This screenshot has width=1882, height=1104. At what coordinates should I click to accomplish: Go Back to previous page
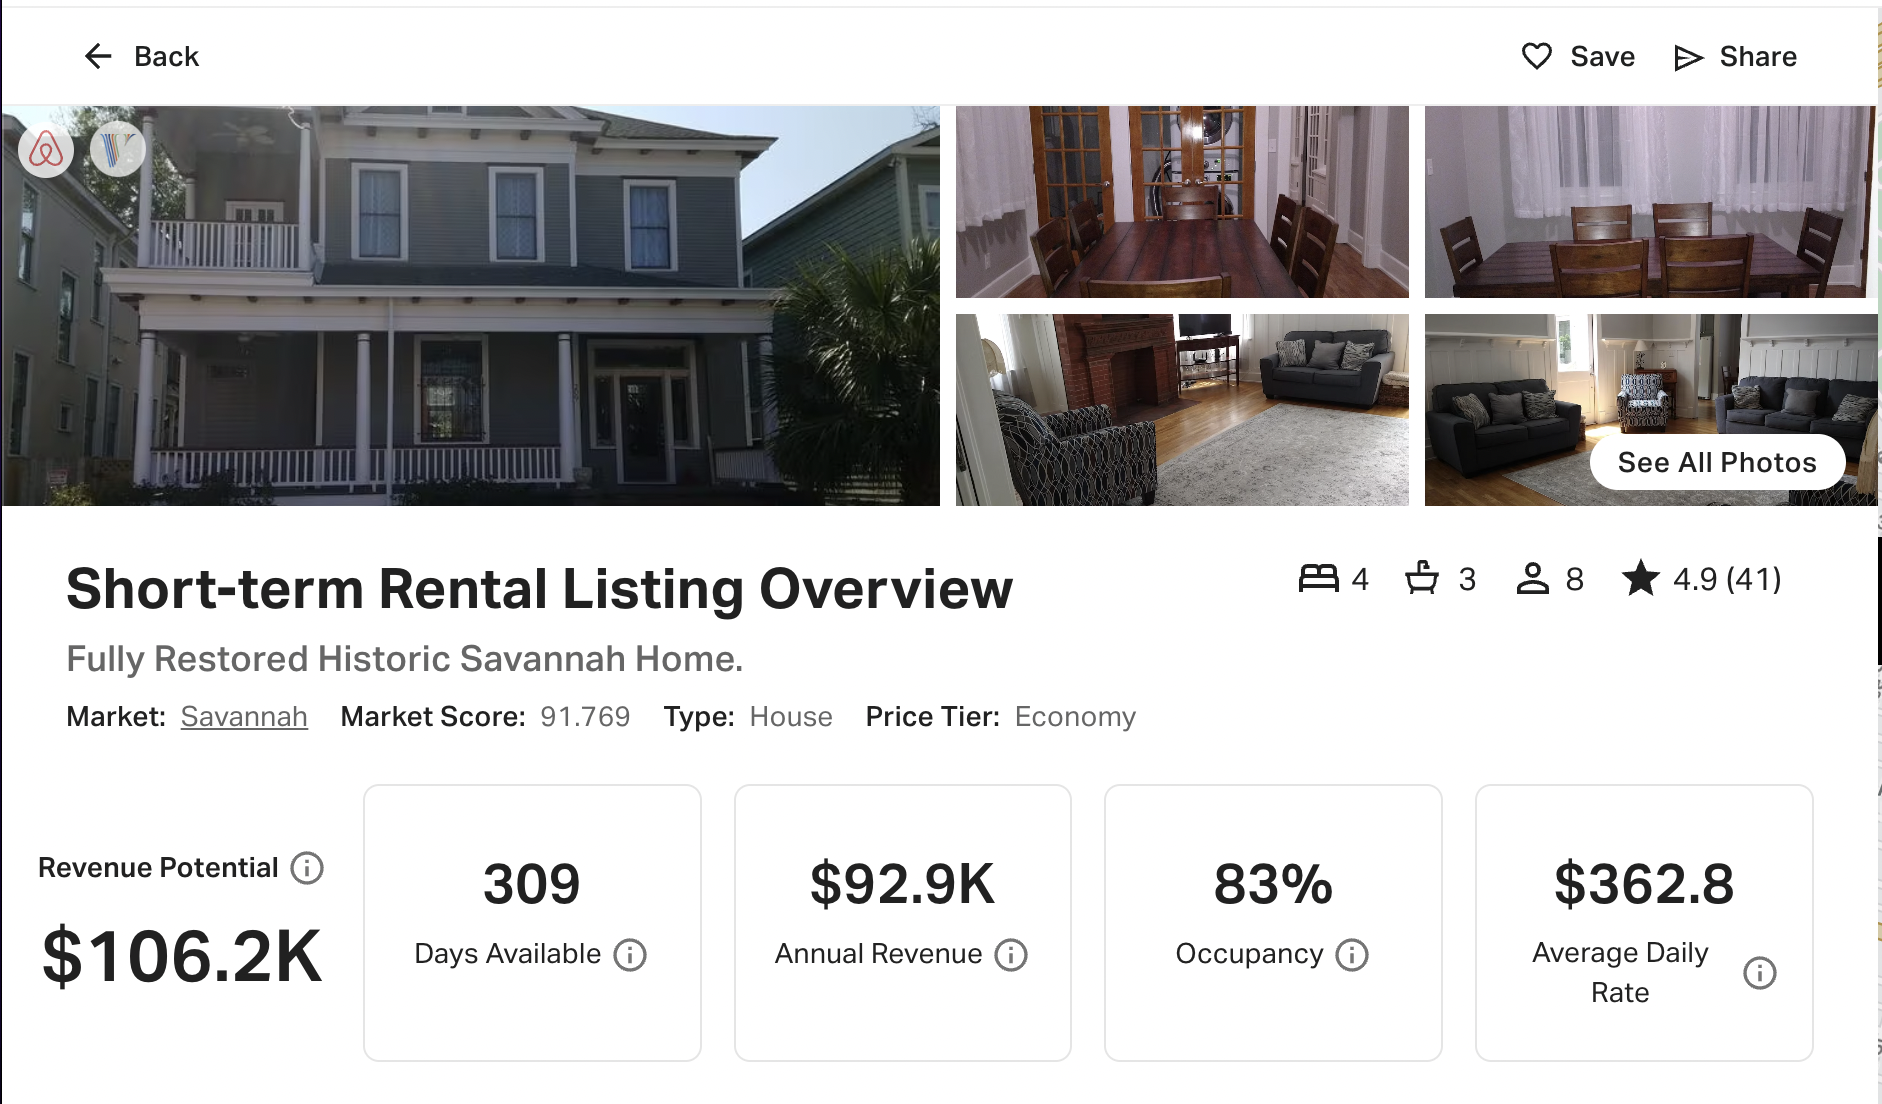[166, 57]
